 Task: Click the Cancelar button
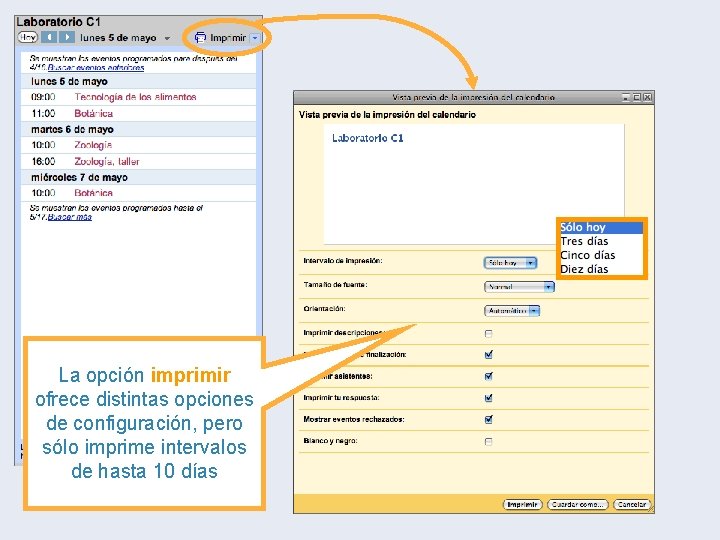tap(632, 504)
